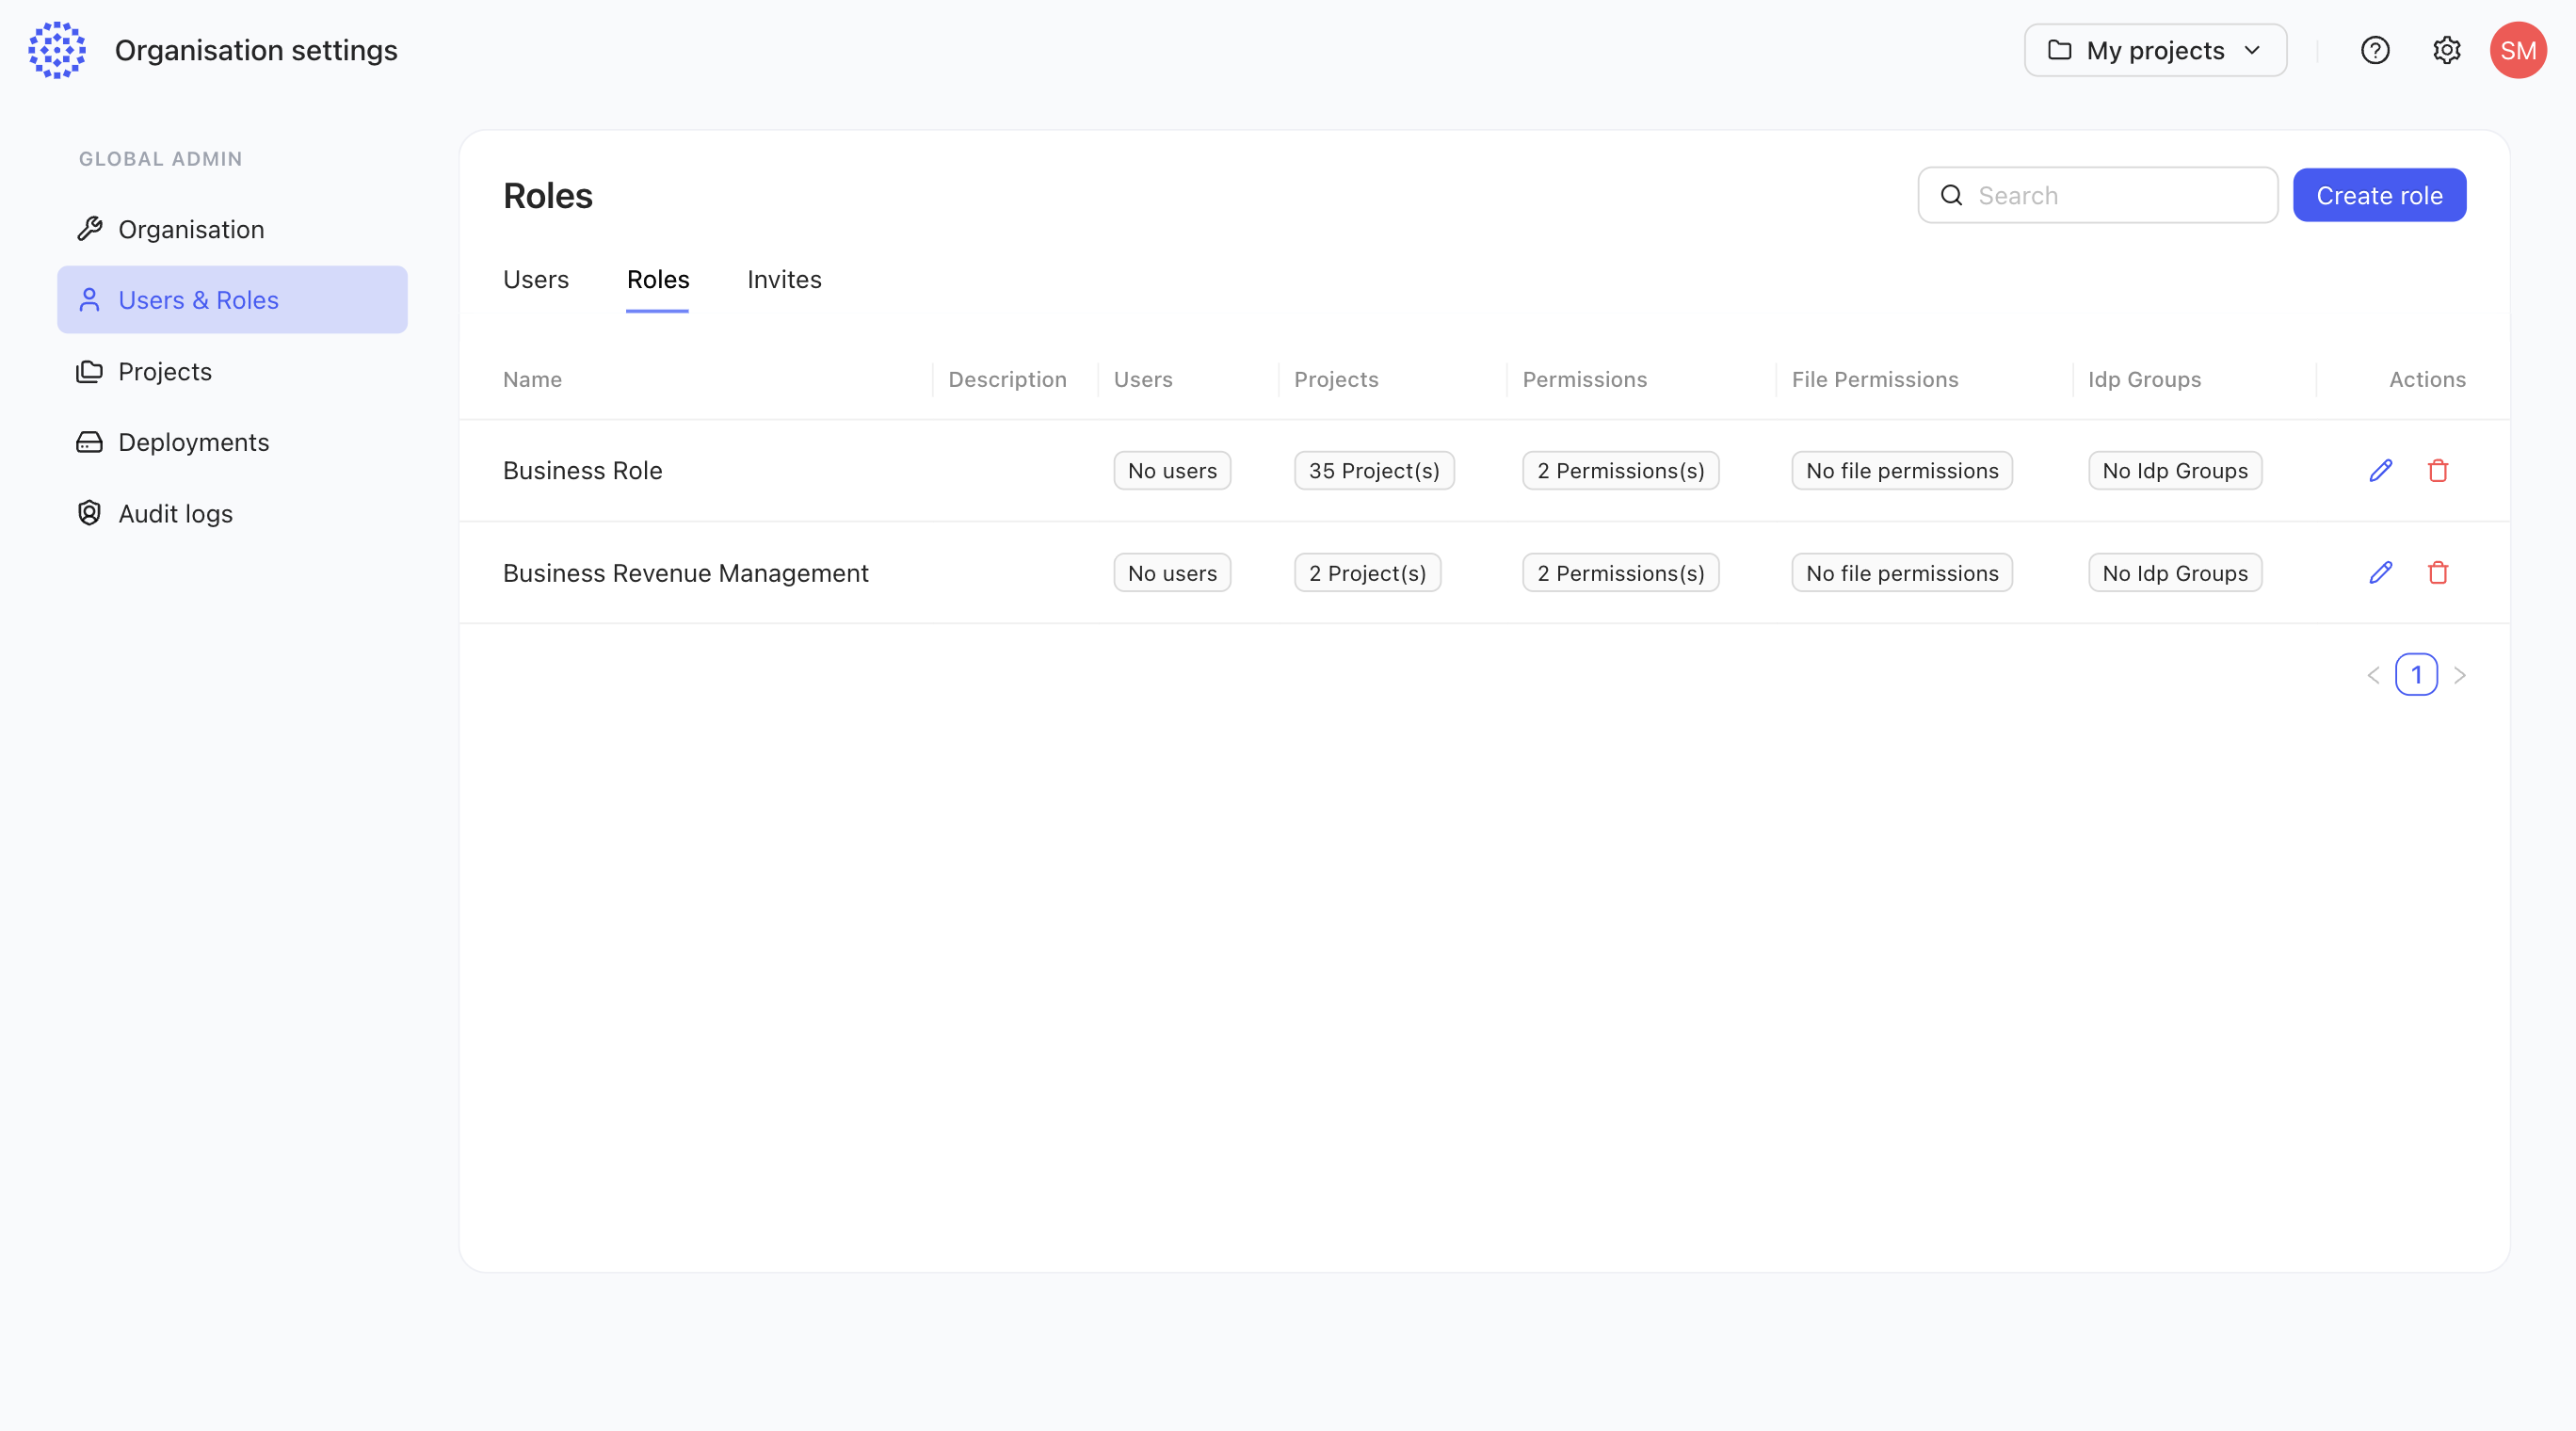This screenshot has width=2576, height=1431.
Task: Go to previous page arrow
Action: pyautogui.click(x=2373, y=676)
